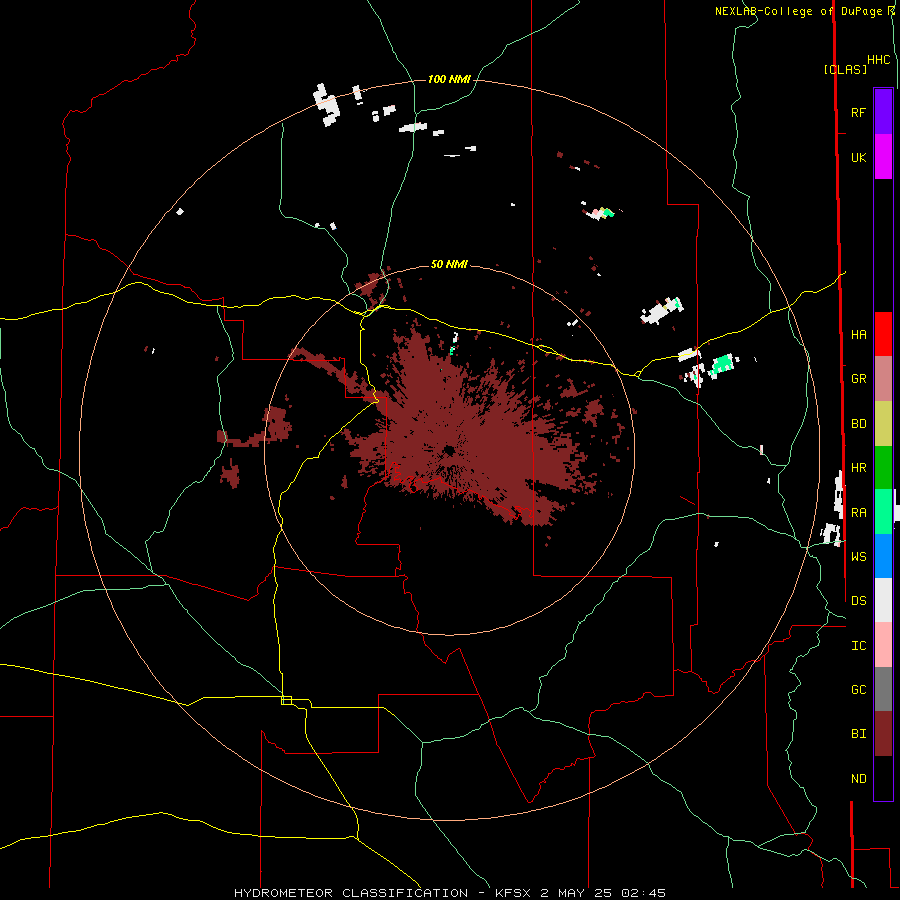
Task: Click the 'BI' legend label
Action: pyautogui.click(x=858, y=734)
